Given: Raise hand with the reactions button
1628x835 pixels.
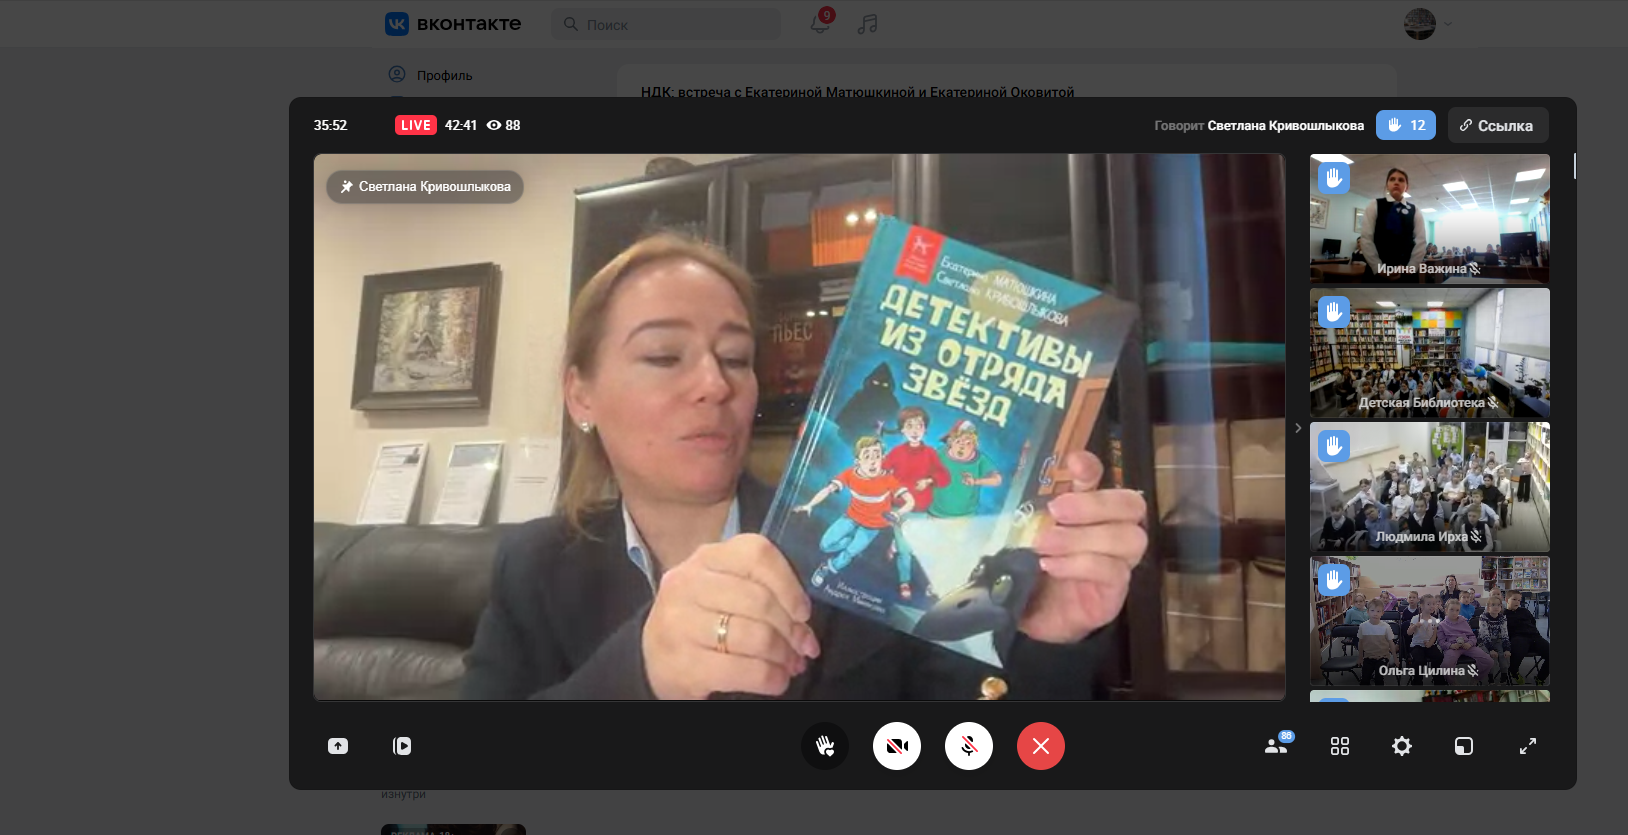Looking at the screenshot, I should point(825,746).
